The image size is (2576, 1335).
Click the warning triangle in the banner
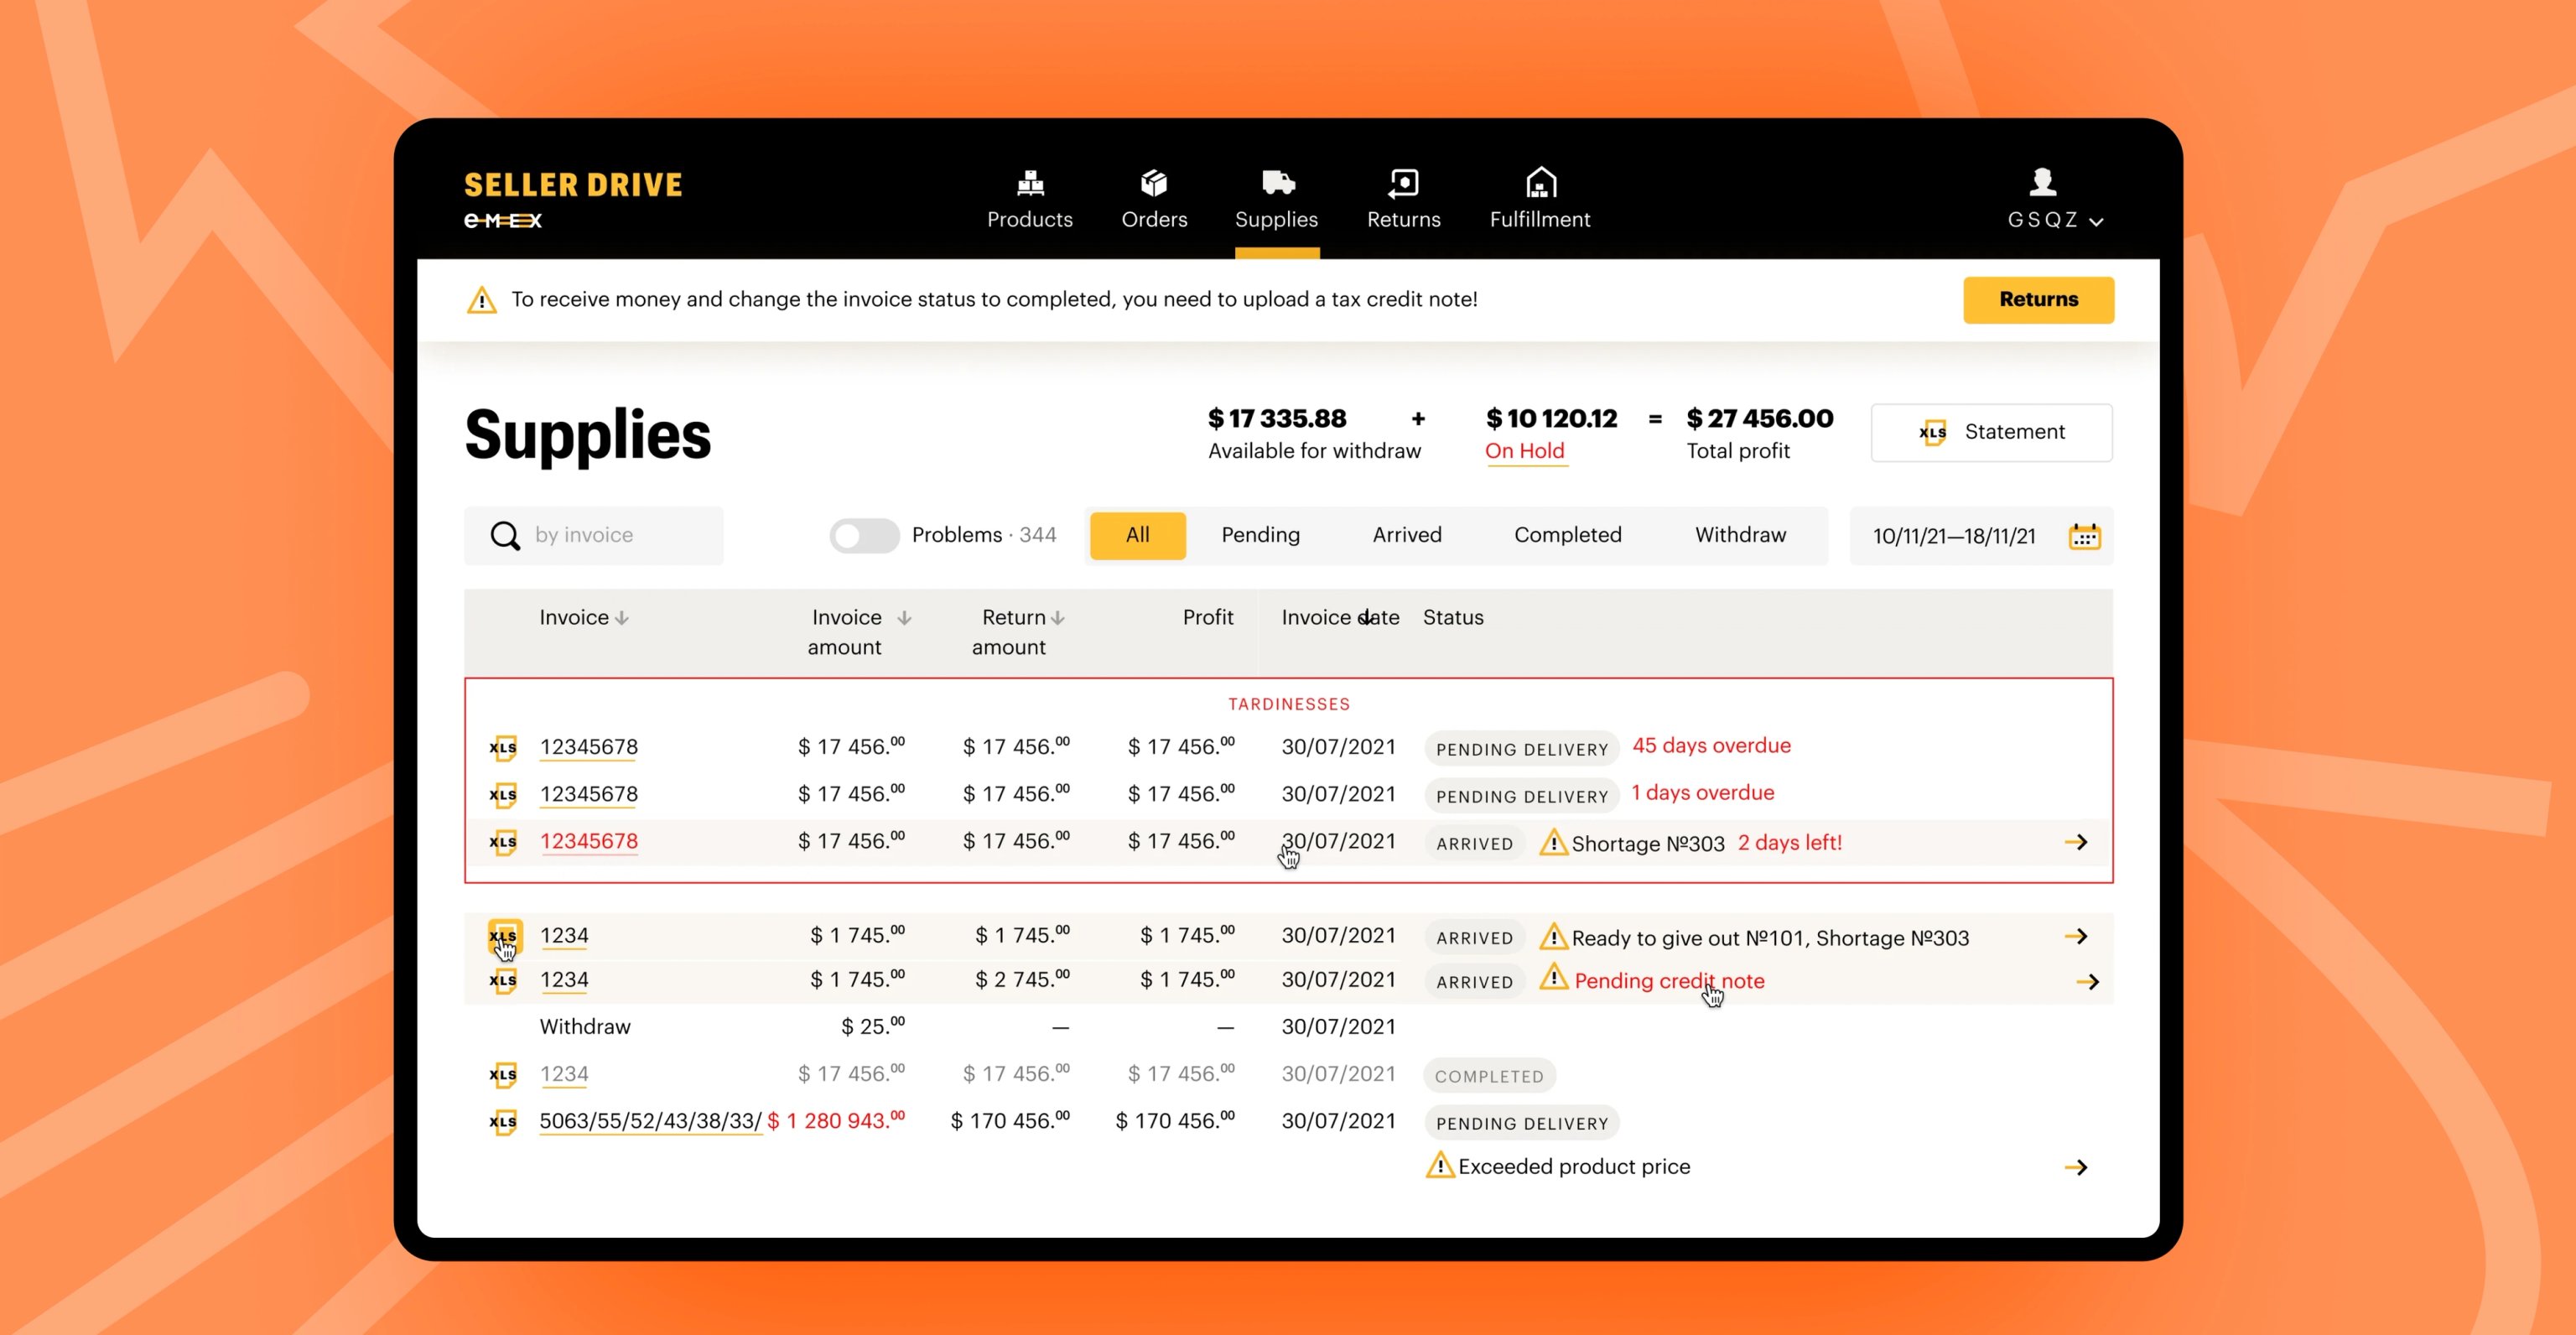482,300
